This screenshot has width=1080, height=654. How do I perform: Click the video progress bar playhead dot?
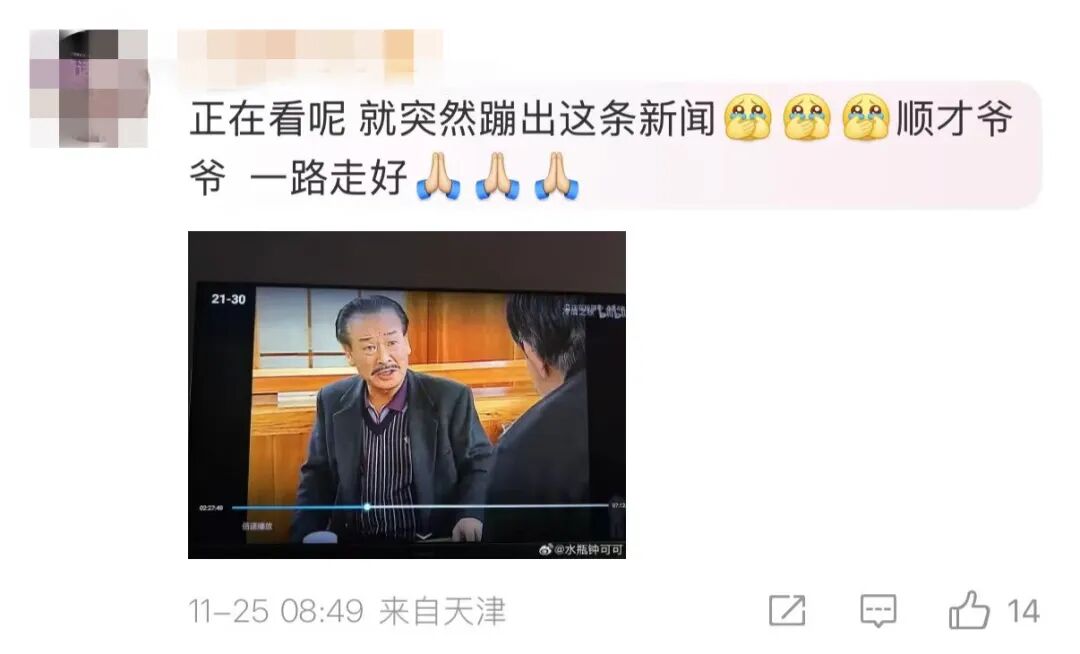[367, 507]
